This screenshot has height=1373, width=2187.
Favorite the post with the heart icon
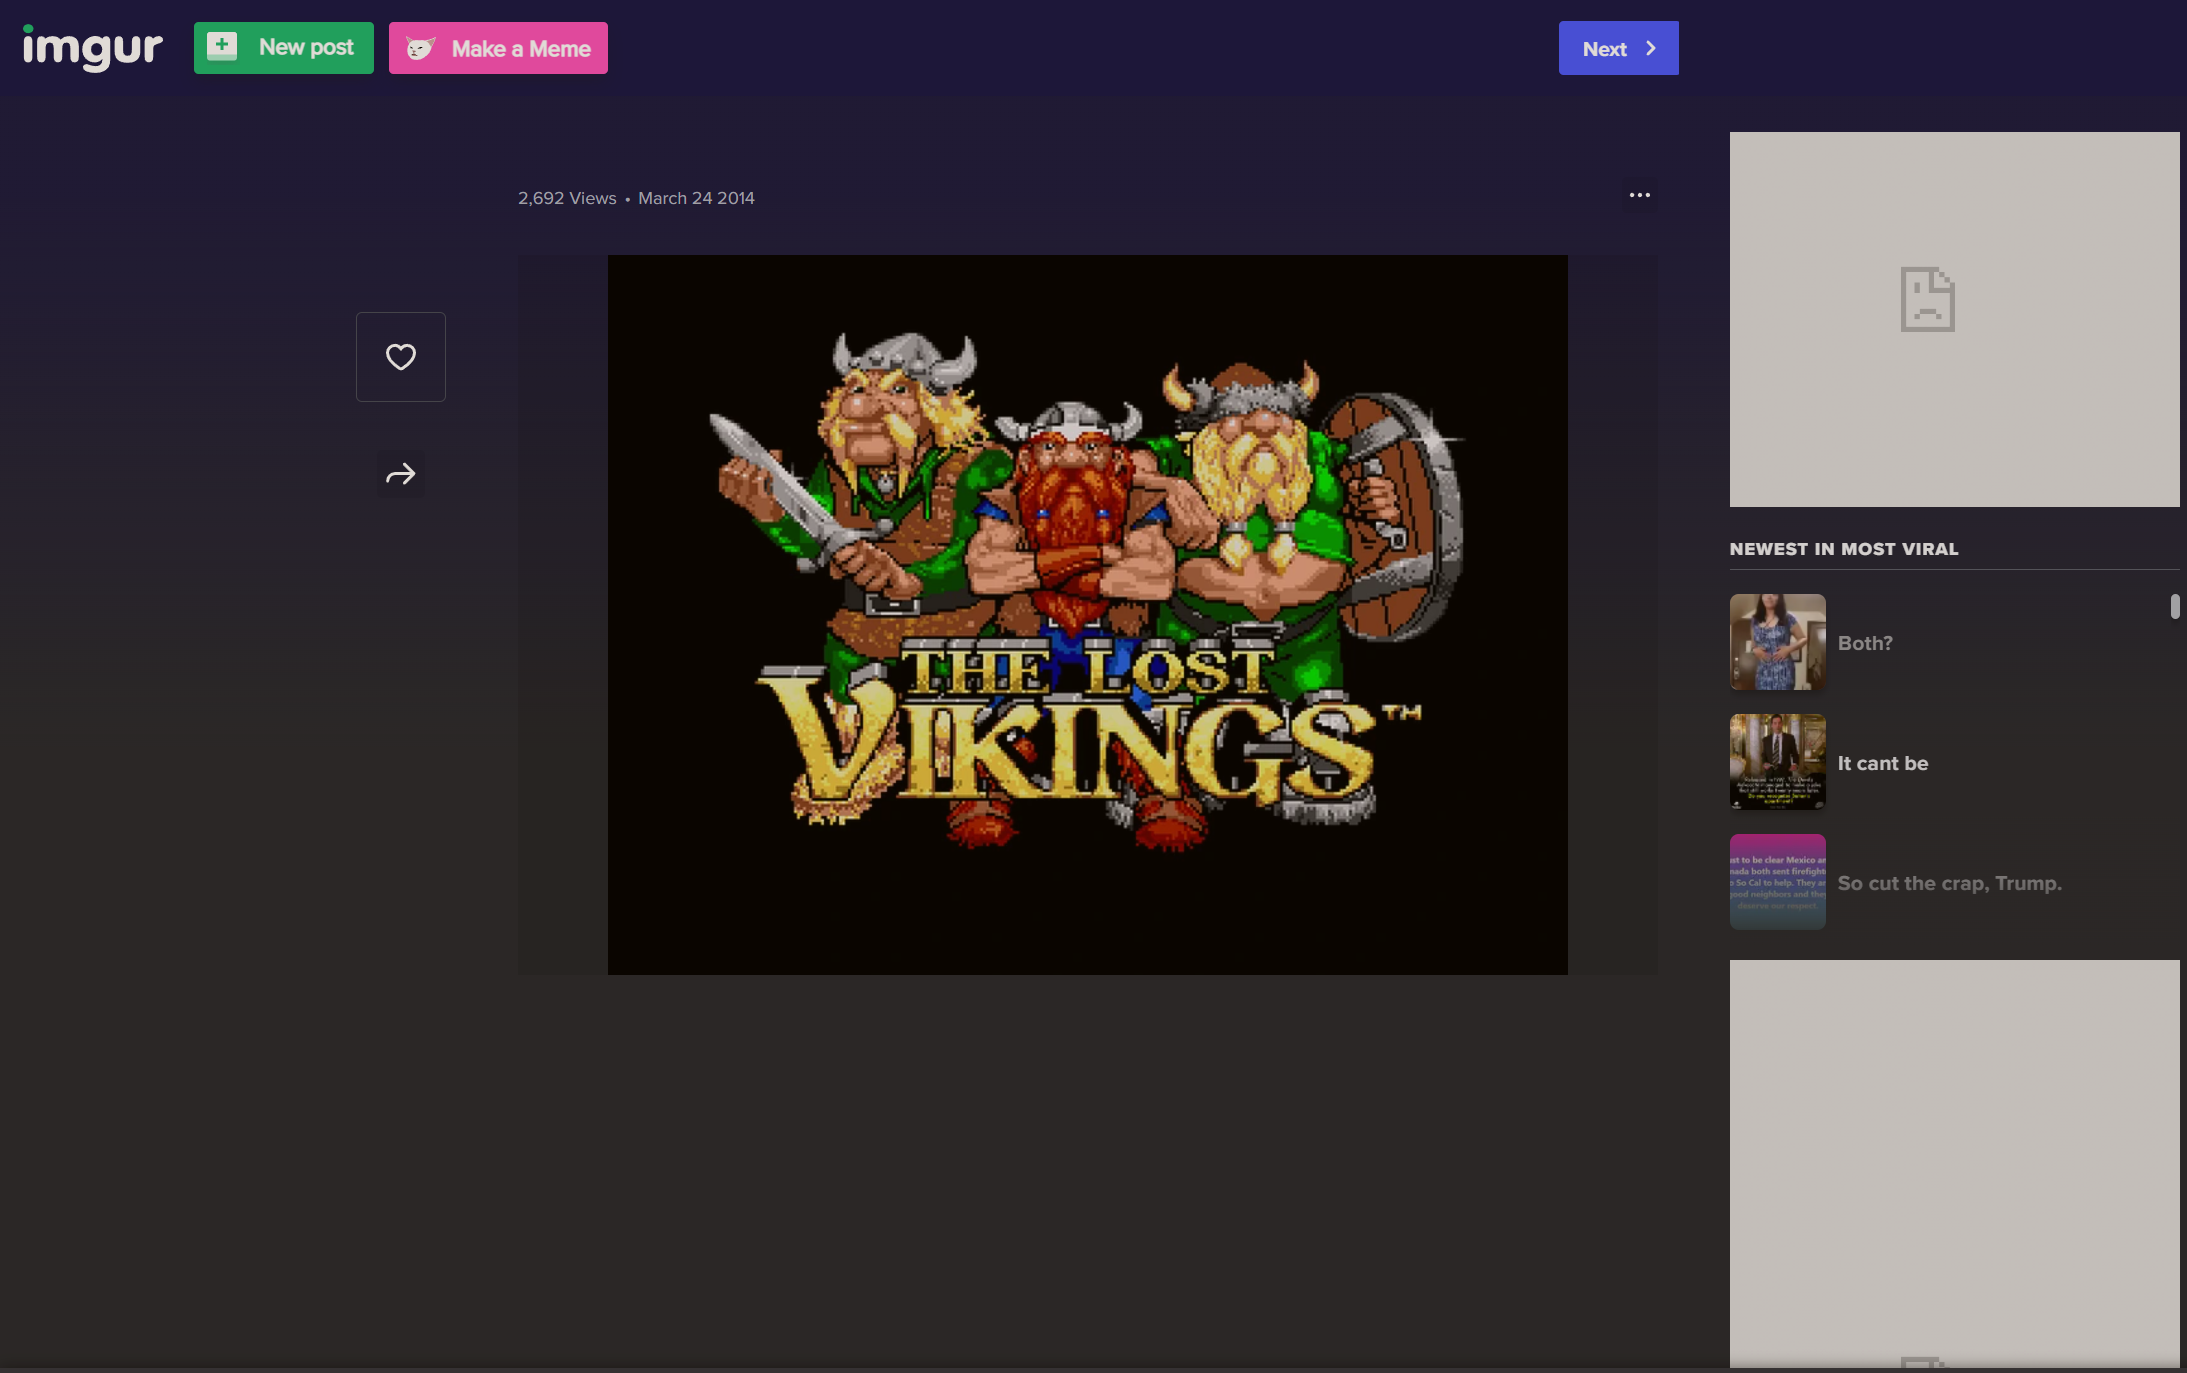tap(401, 357)
